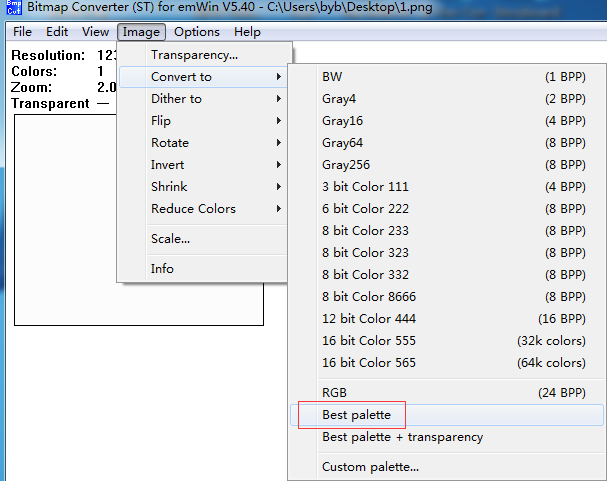Expand the Dither to submenu

[x=204, y=99]
